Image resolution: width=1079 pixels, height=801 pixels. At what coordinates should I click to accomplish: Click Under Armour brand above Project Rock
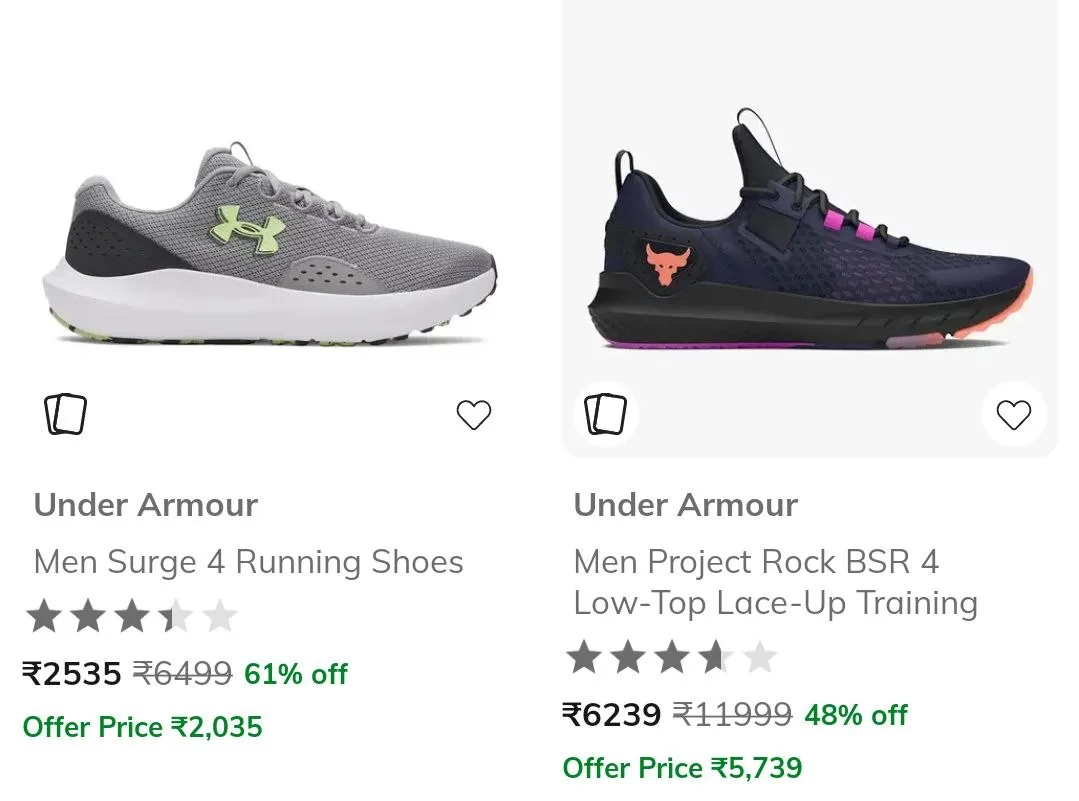[686, 505]
